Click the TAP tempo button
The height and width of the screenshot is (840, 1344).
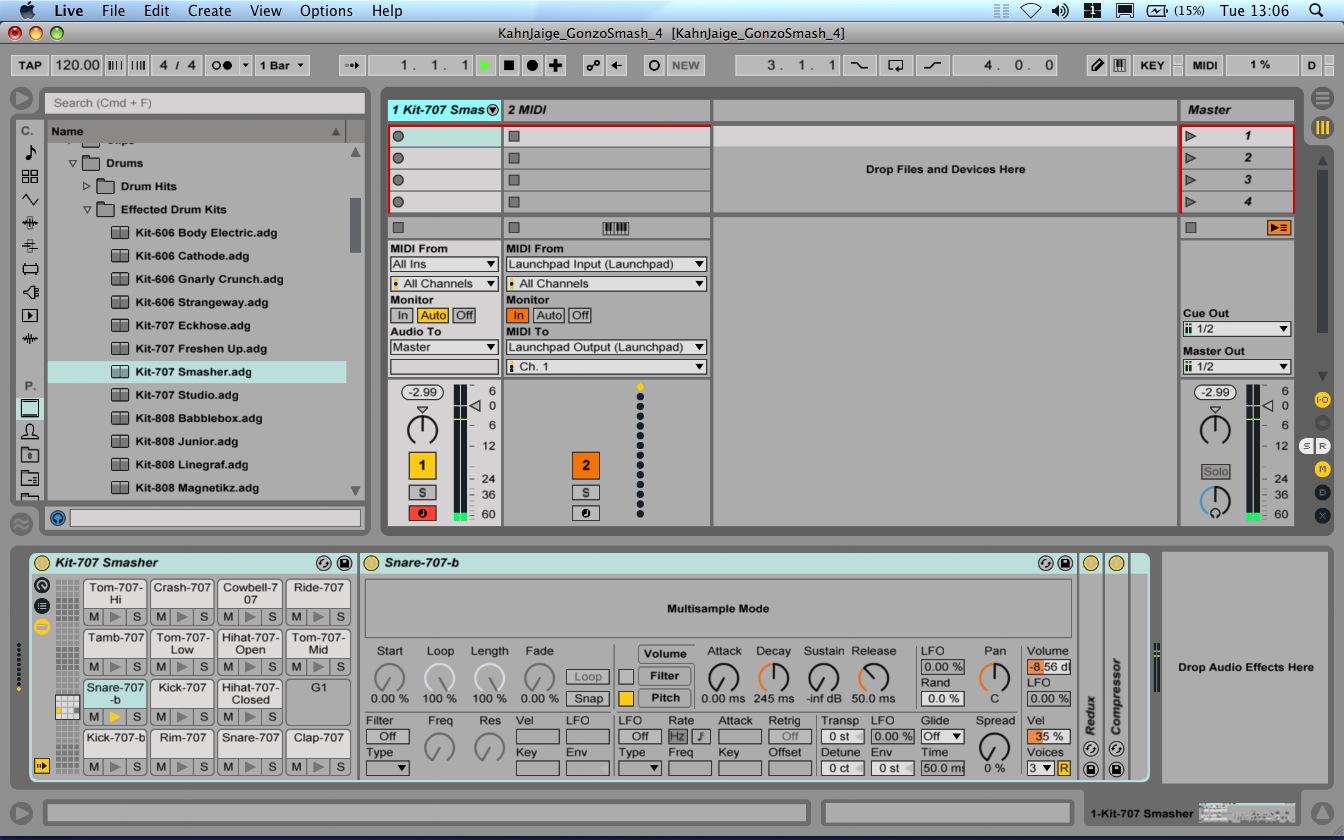pos(30,65)
